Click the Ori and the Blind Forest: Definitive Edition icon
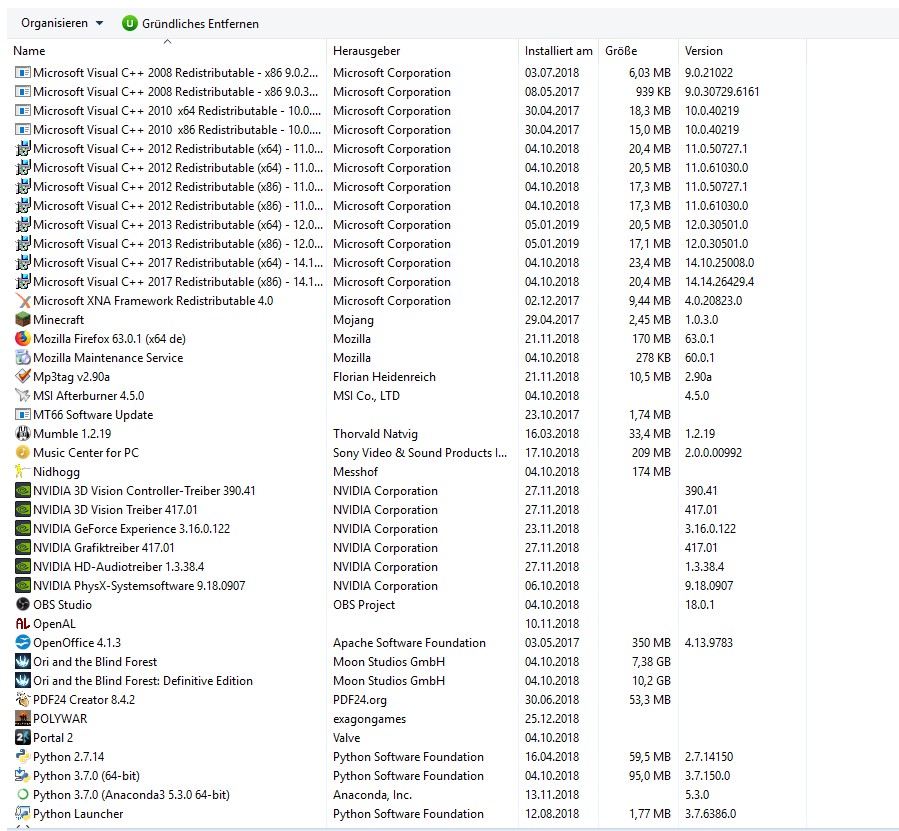899x831 pixels. (x=22, y=680)
